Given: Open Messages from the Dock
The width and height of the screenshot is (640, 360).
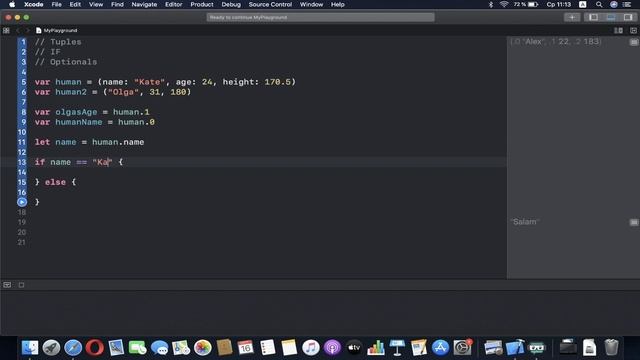Looking at the screenshot, I should (159, 348).
